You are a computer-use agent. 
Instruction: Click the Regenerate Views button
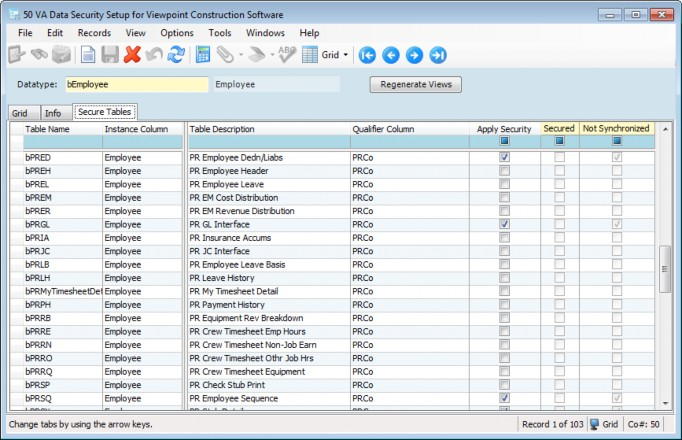pos(416,84)
